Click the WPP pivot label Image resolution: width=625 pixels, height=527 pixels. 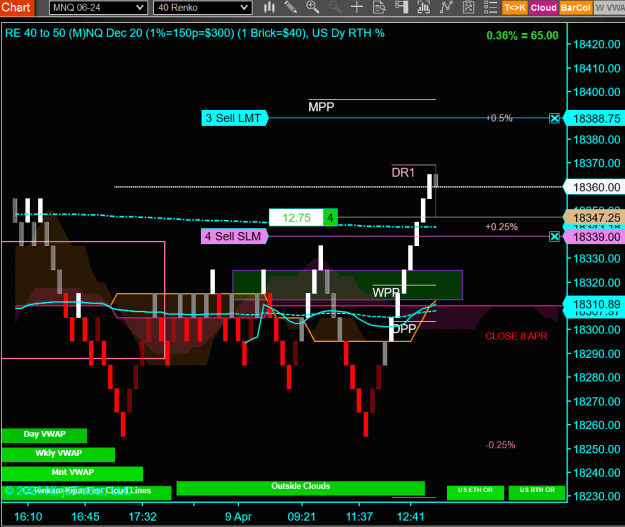(386, 293)
